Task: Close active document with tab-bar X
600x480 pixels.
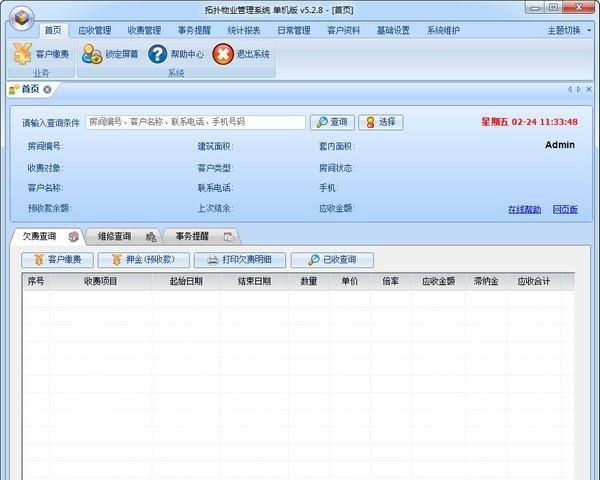Action: [589, 89]
